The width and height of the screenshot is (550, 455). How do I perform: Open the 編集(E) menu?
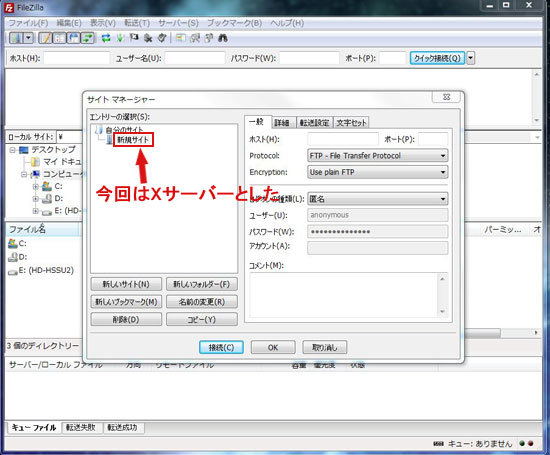point(69,23)
